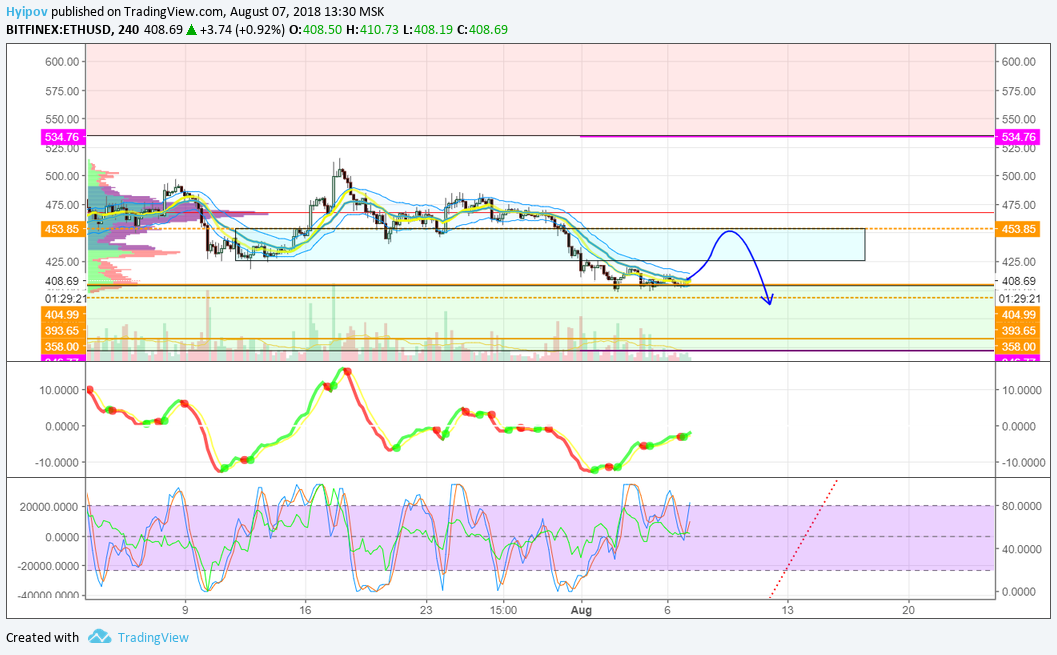The width and height of the screenshot is (1057, 655).
Task: Click the left 10.0000 oscillator axis label
Action: (60, 391)
